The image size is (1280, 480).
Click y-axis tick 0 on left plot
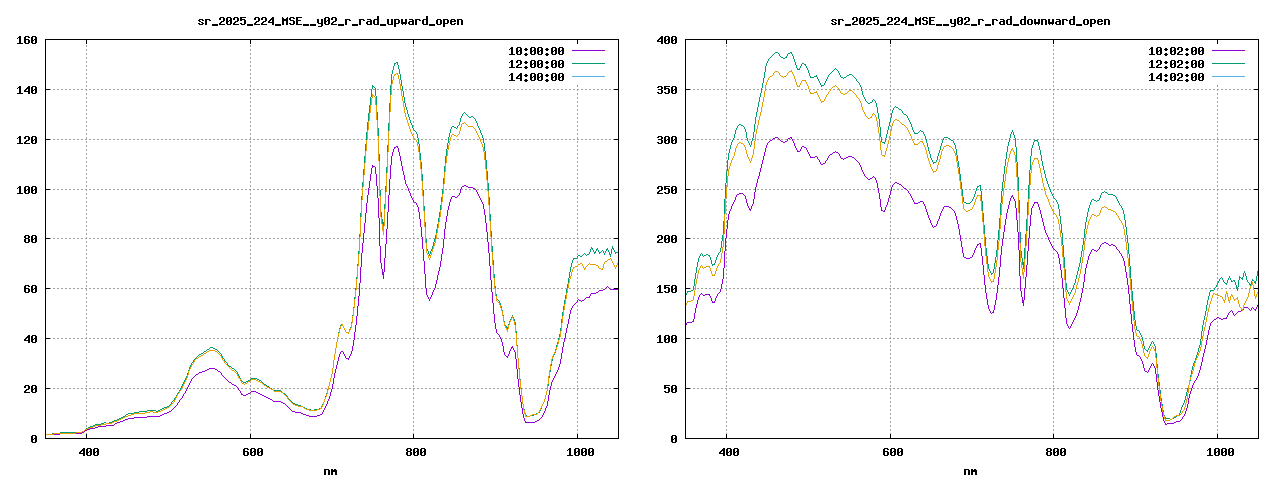click(34, 439)
